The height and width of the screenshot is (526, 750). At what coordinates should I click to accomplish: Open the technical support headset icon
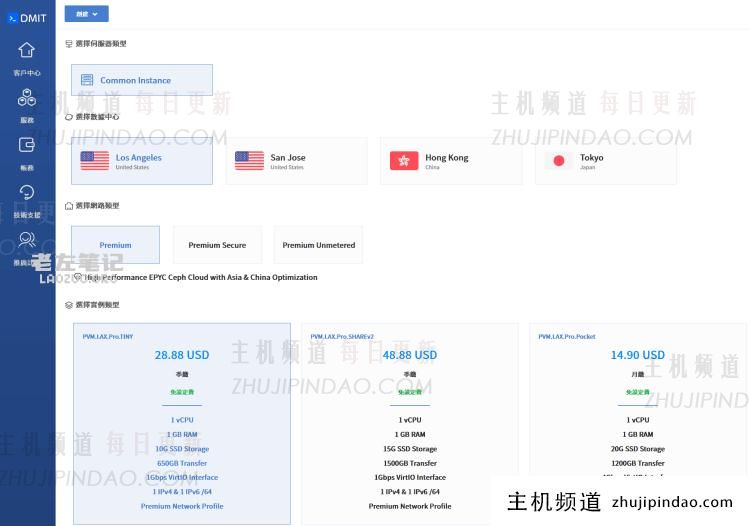[26, 192]
